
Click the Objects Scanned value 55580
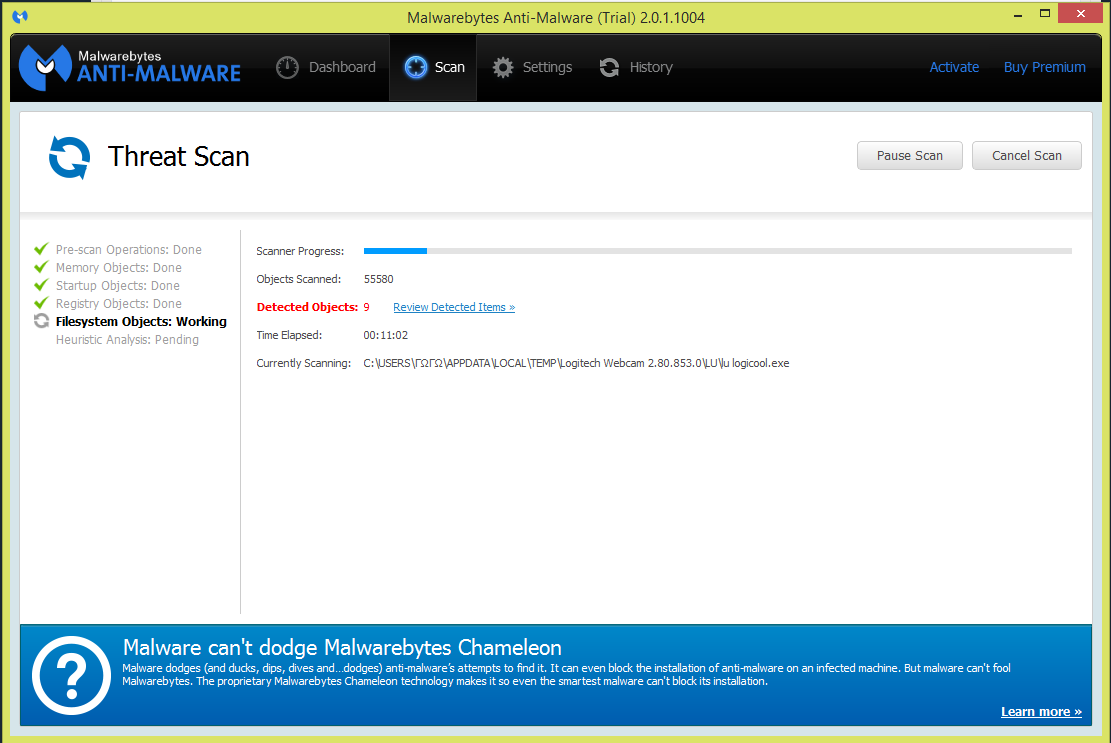click(378, 279)
